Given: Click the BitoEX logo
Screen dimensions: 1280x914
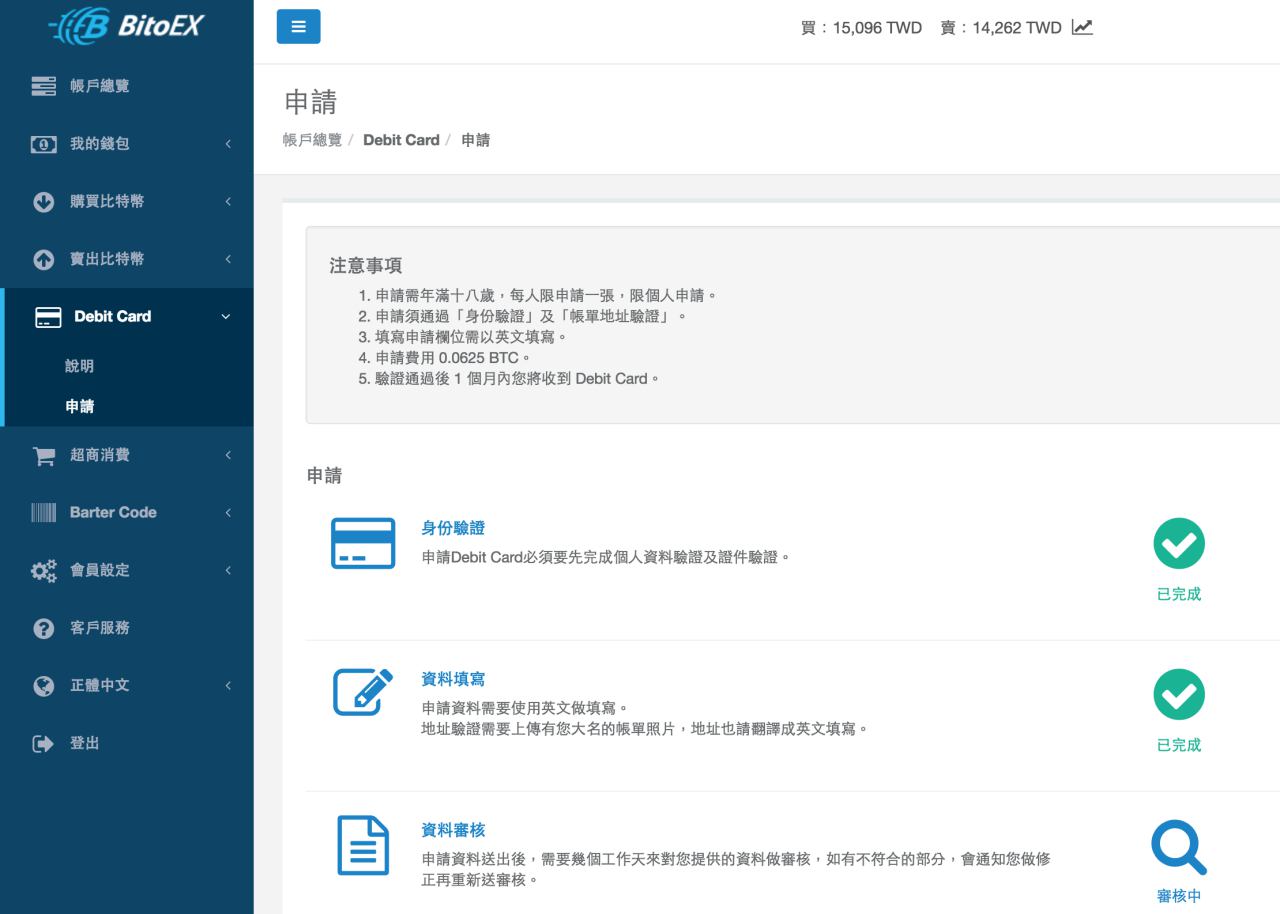Looking at the screenshot, I should click(126, 26).
